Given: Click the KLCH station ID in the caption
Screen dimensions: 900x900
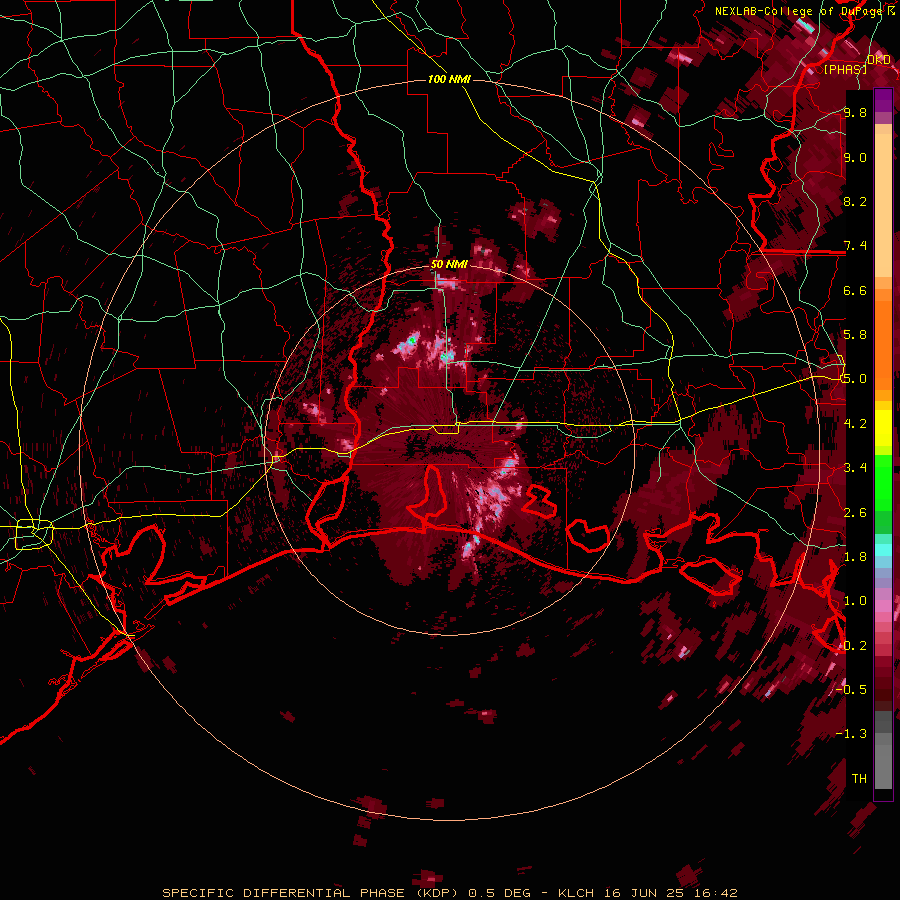Looking at the screenshot, I should pyautogui.click(x=577, y=893).
